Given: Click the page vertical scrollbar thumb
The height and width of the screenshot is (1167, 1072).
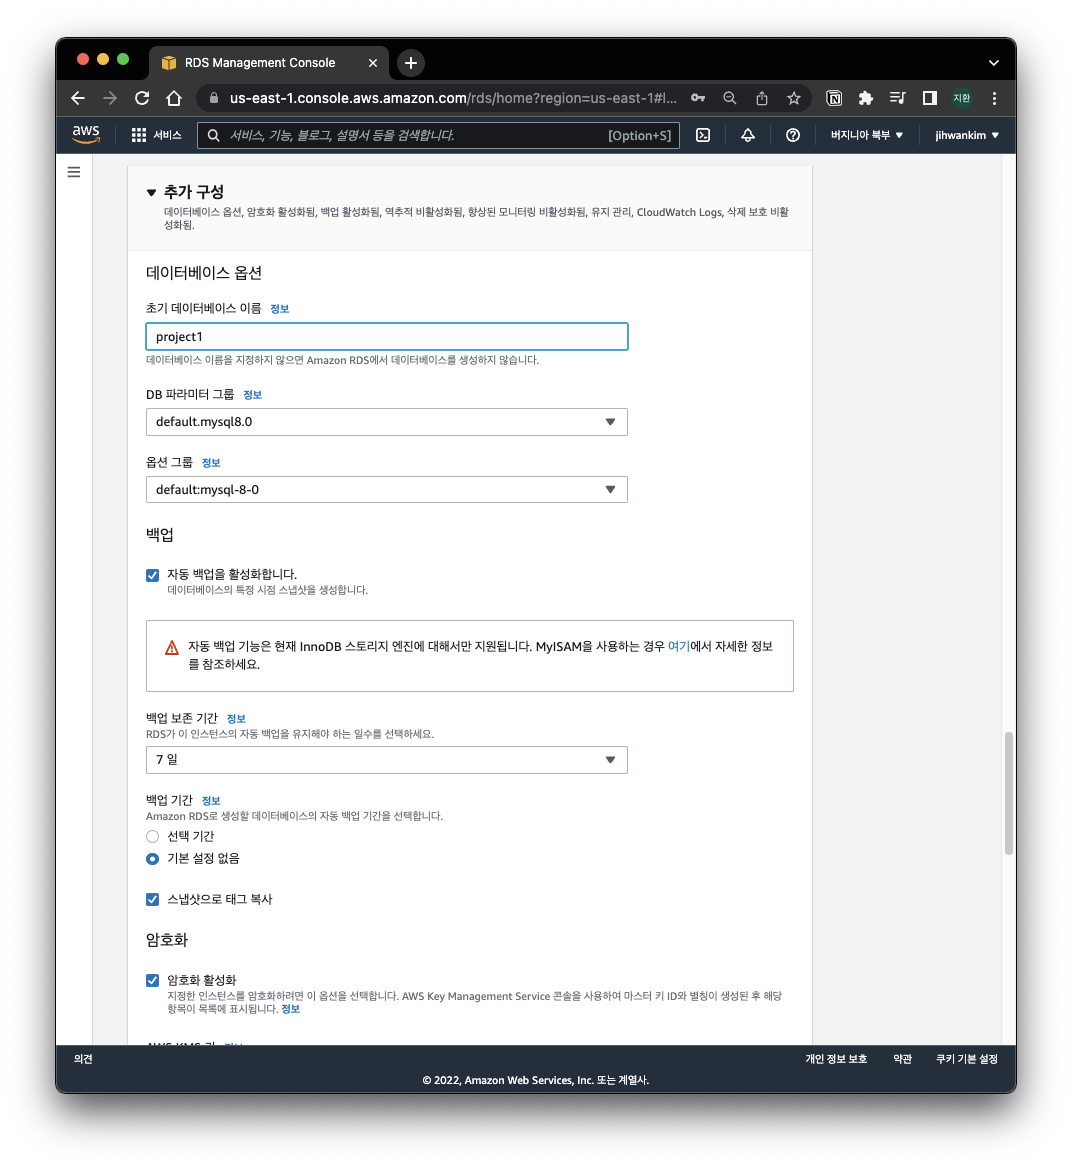Looking at the screenshot, I should pos(1009,793).
